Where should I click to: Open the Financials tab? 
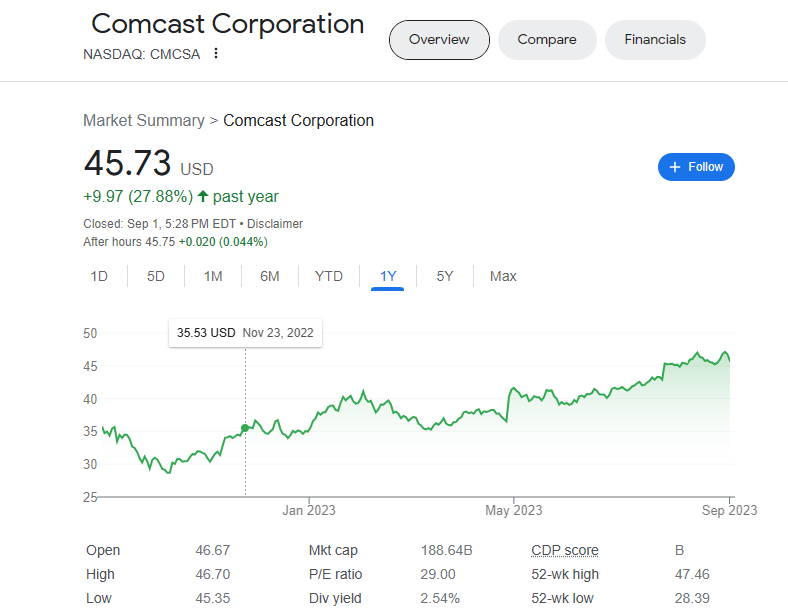(x=655, y=40)
